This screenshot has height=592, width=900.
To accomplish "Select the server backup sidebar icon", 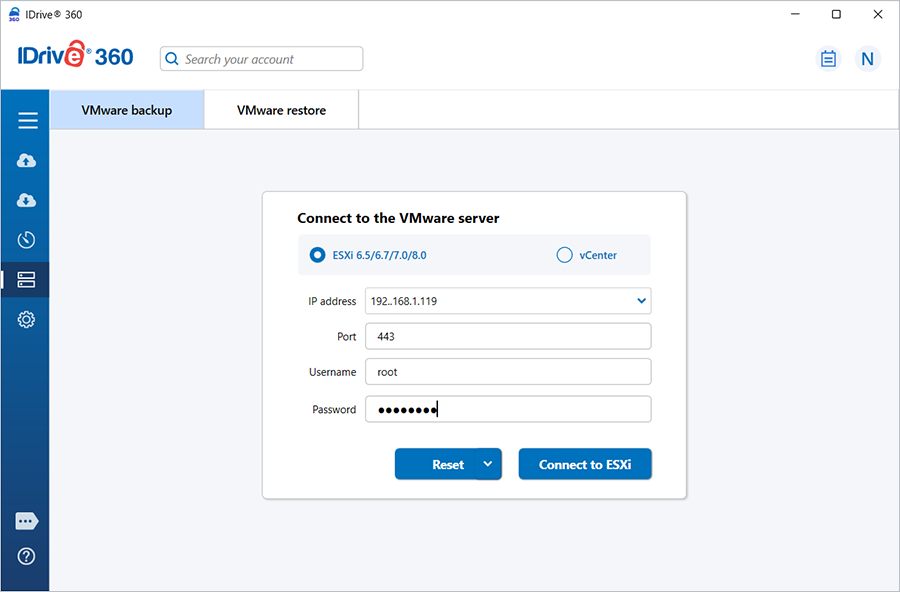I will 27,280.
